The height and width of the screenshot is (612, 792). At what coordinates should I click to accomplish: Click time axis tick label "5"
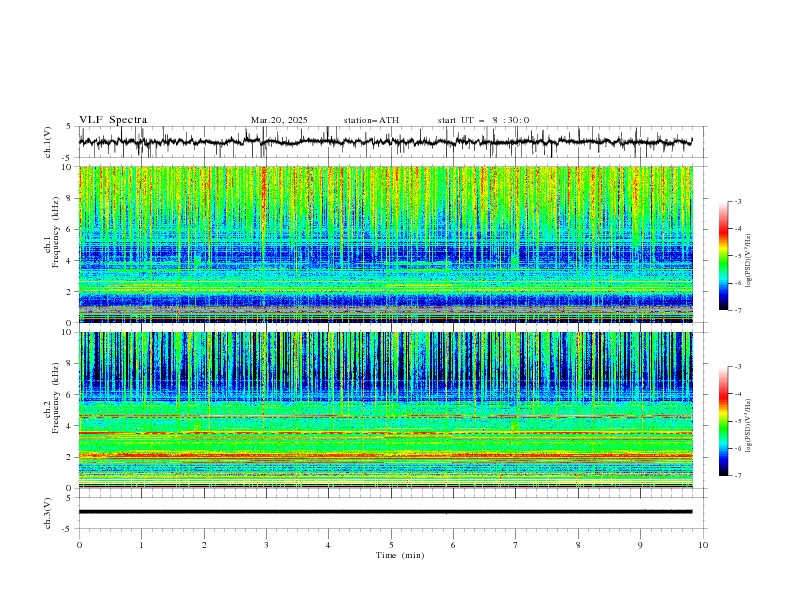pyautogui.click(x=391, y=545)
